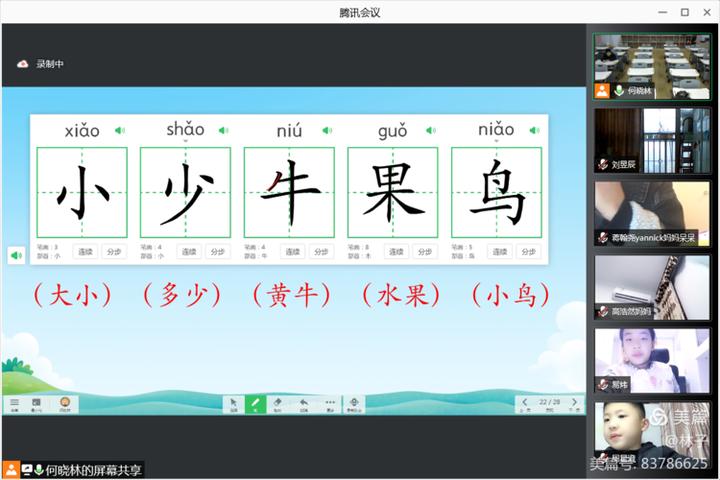Play pronunciation audio for xiǎo

[x=120, y=130]
